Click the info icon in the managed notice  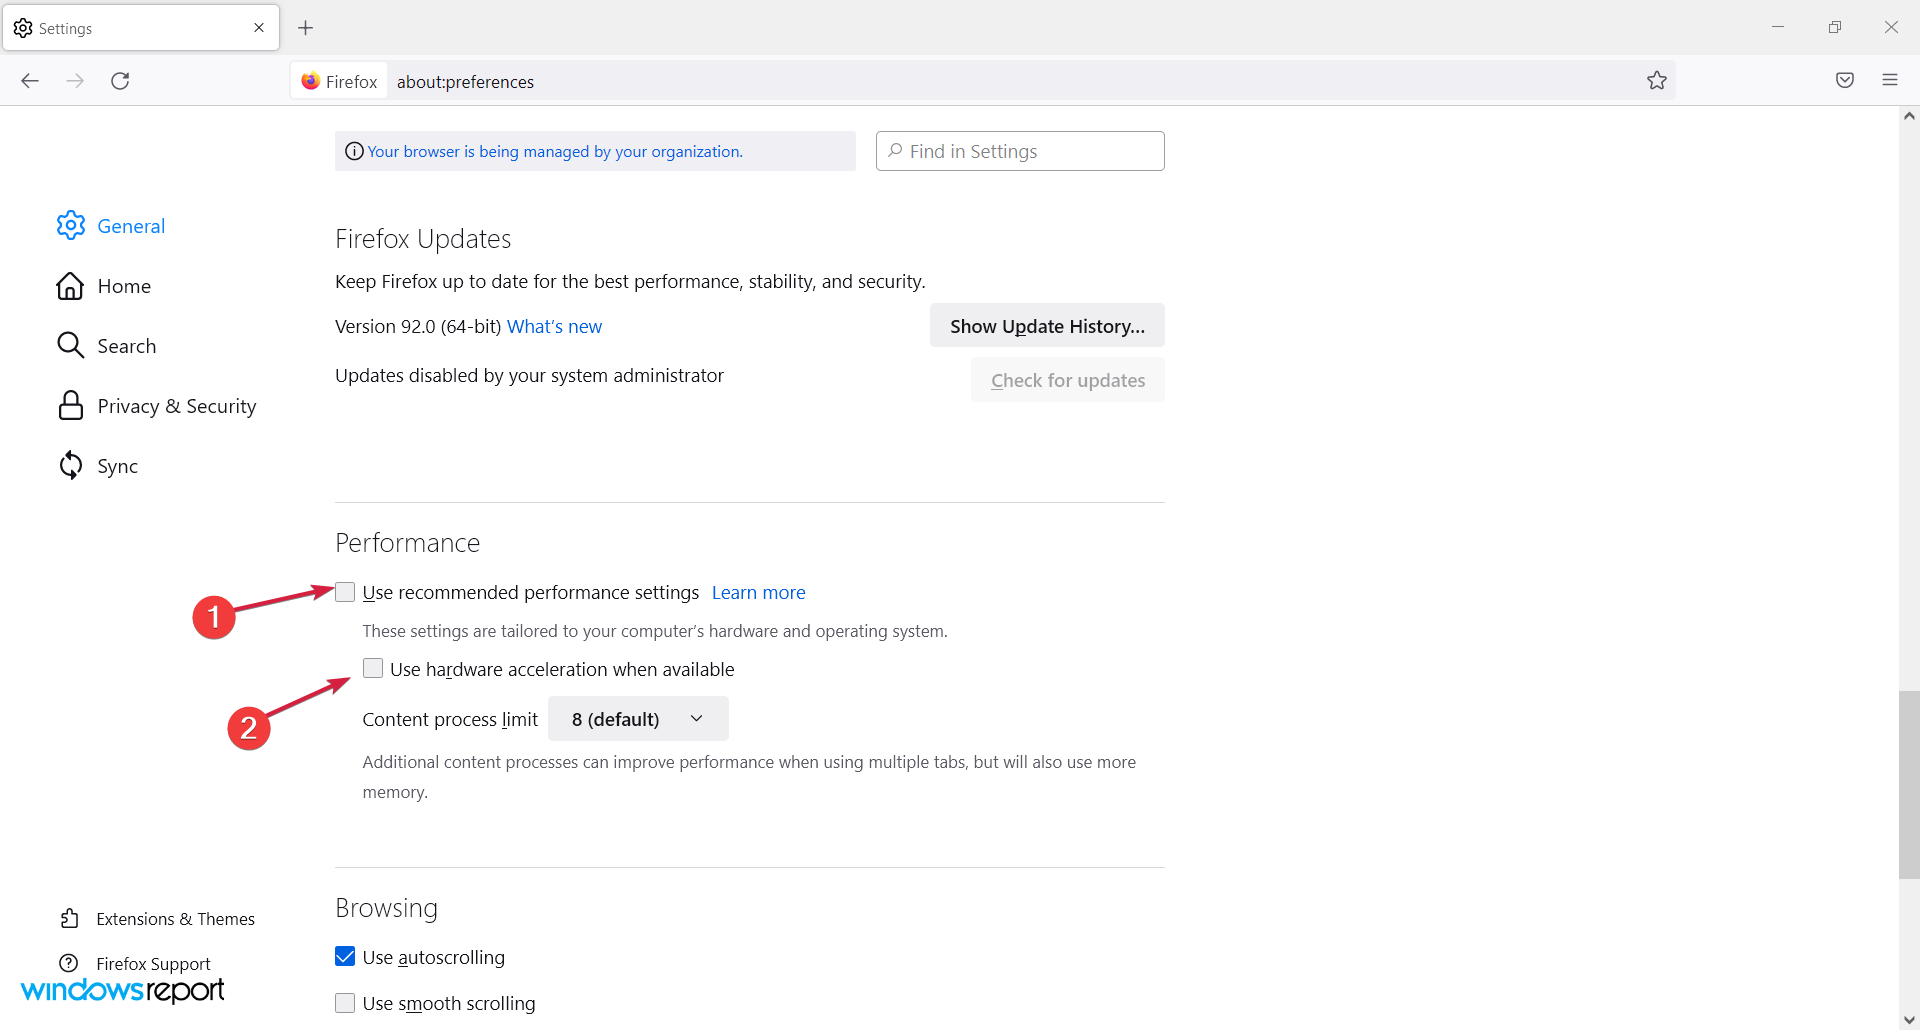354,151
